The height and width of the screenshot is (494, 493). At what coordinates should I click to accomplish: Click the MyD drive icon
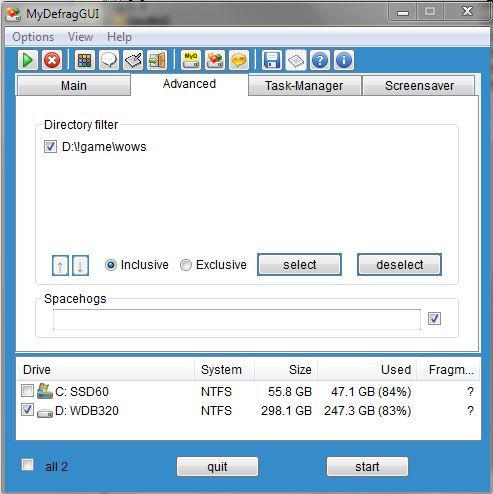click(191, 60)
